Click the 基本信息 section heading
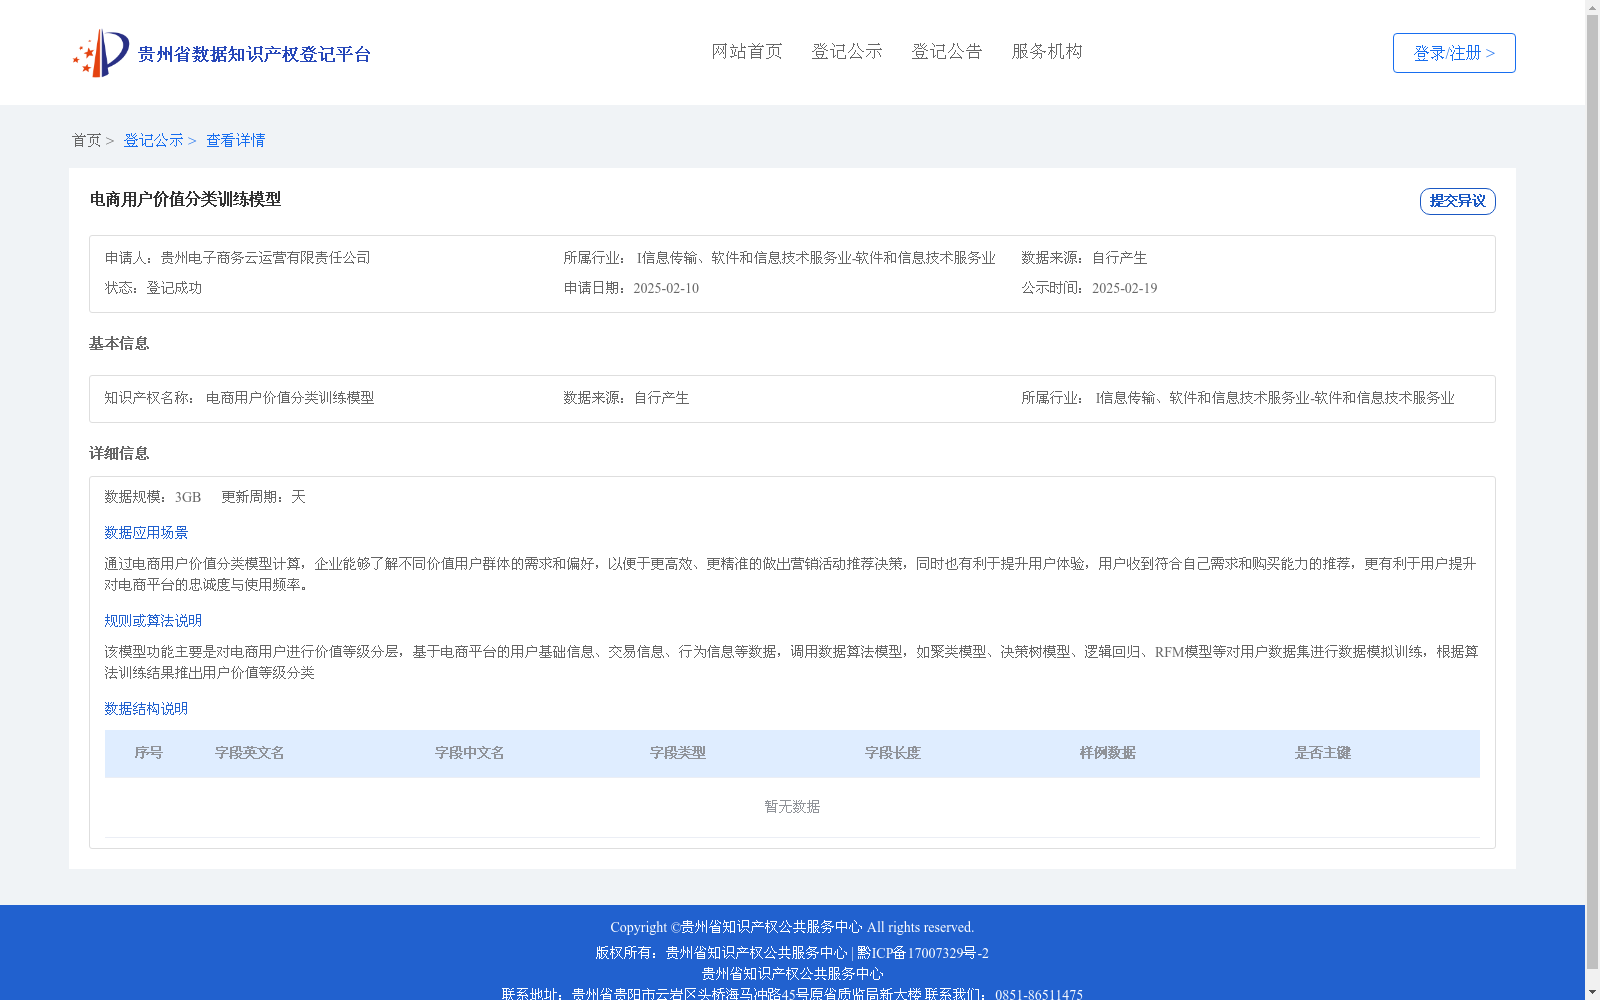1600x1000 pixels. (119, 343)
